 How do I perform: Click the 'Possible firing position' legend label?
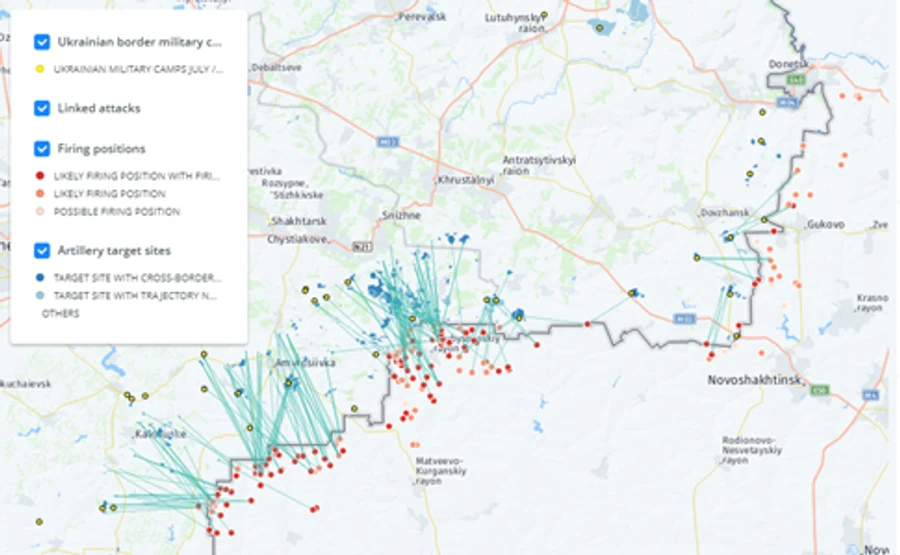[117, 211]
